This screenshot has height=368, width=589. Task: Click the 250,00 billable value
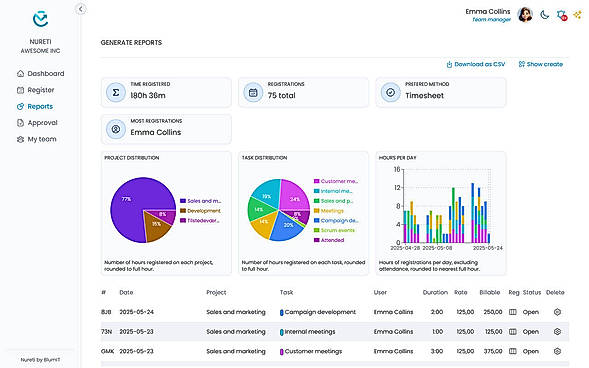[493, 312]
